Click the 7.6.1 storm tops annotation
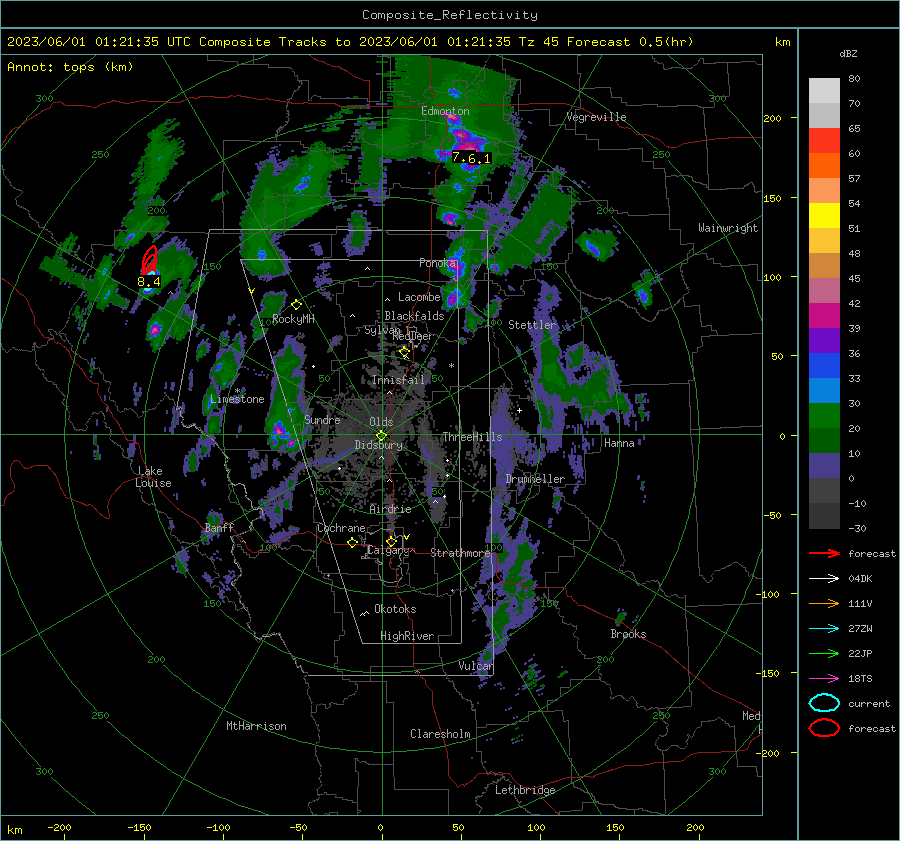Screen dimensions: 900x841 pos(471,158)
